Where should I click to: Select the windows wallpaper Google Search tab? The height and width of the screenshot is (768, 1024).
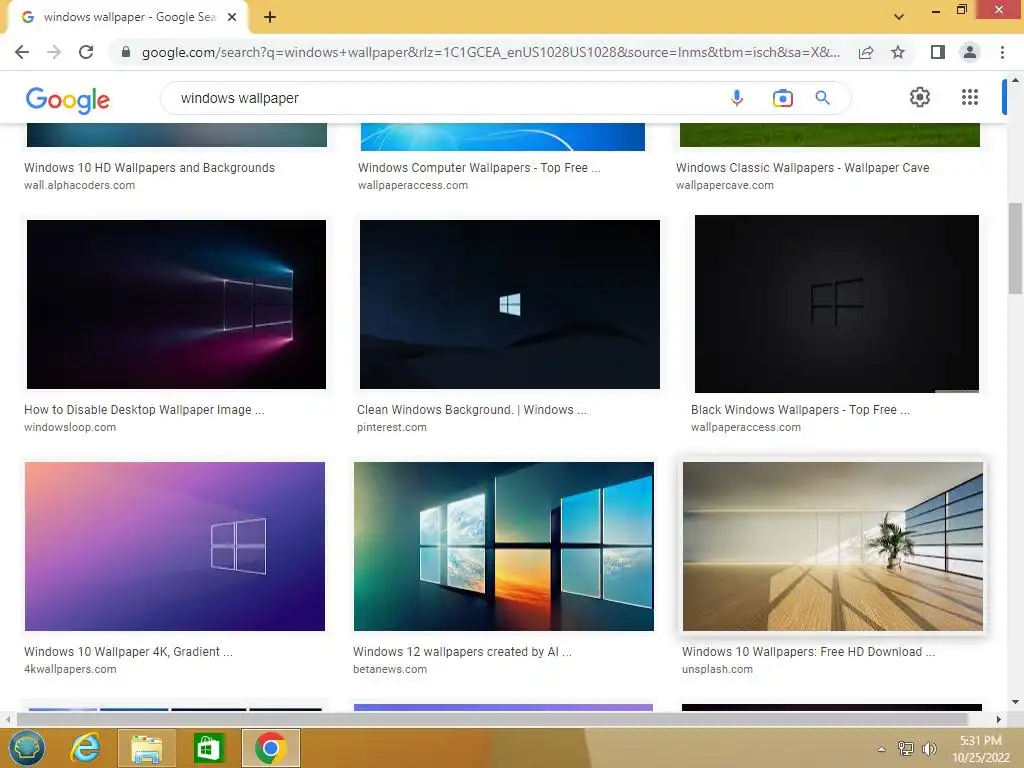(x=129, y=17)
